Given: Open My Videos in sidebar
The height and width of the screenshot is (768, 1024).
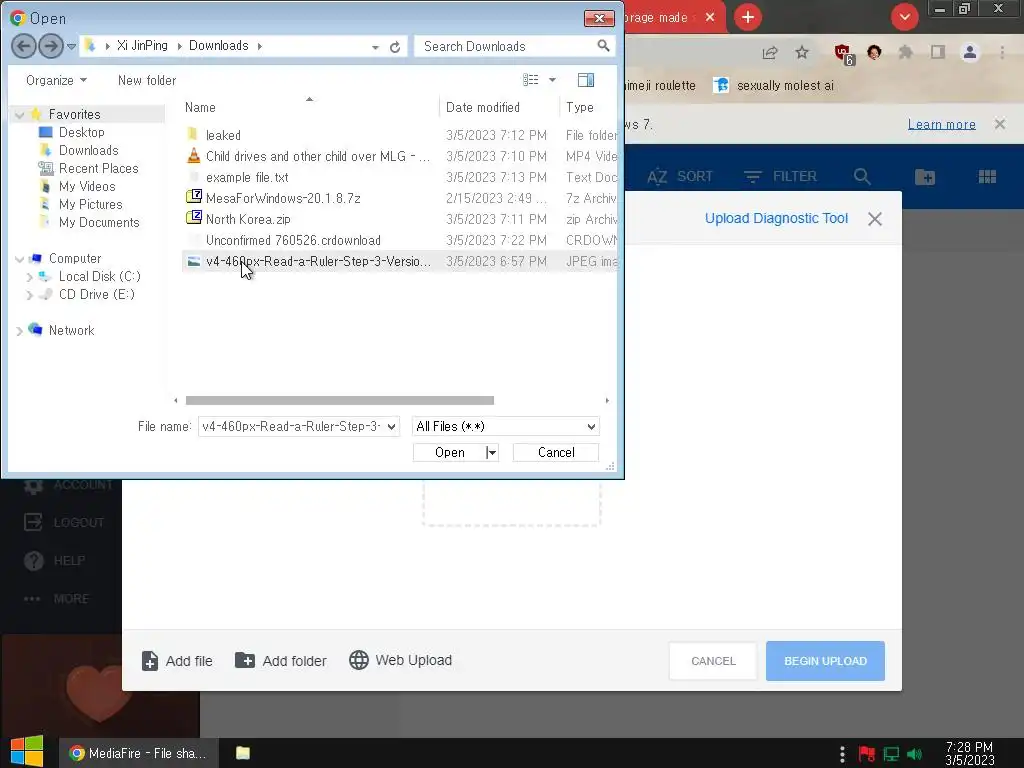Looking at the screenshot, I should click(87, 186).
